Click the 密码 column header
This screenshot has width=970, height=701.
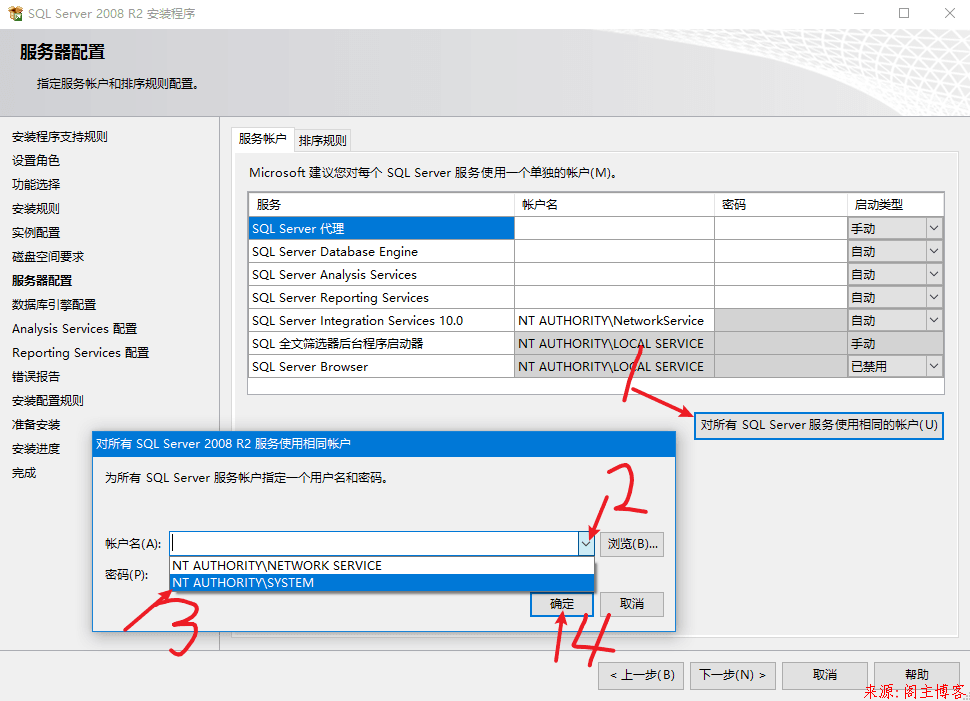781,204
